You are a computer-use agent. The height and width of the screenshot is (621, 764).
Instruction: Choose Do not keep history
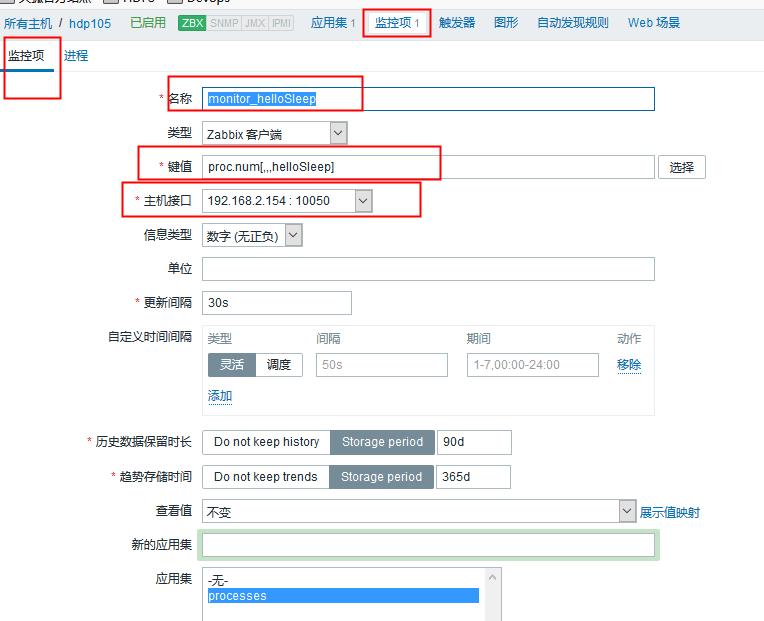coord(267,442)
